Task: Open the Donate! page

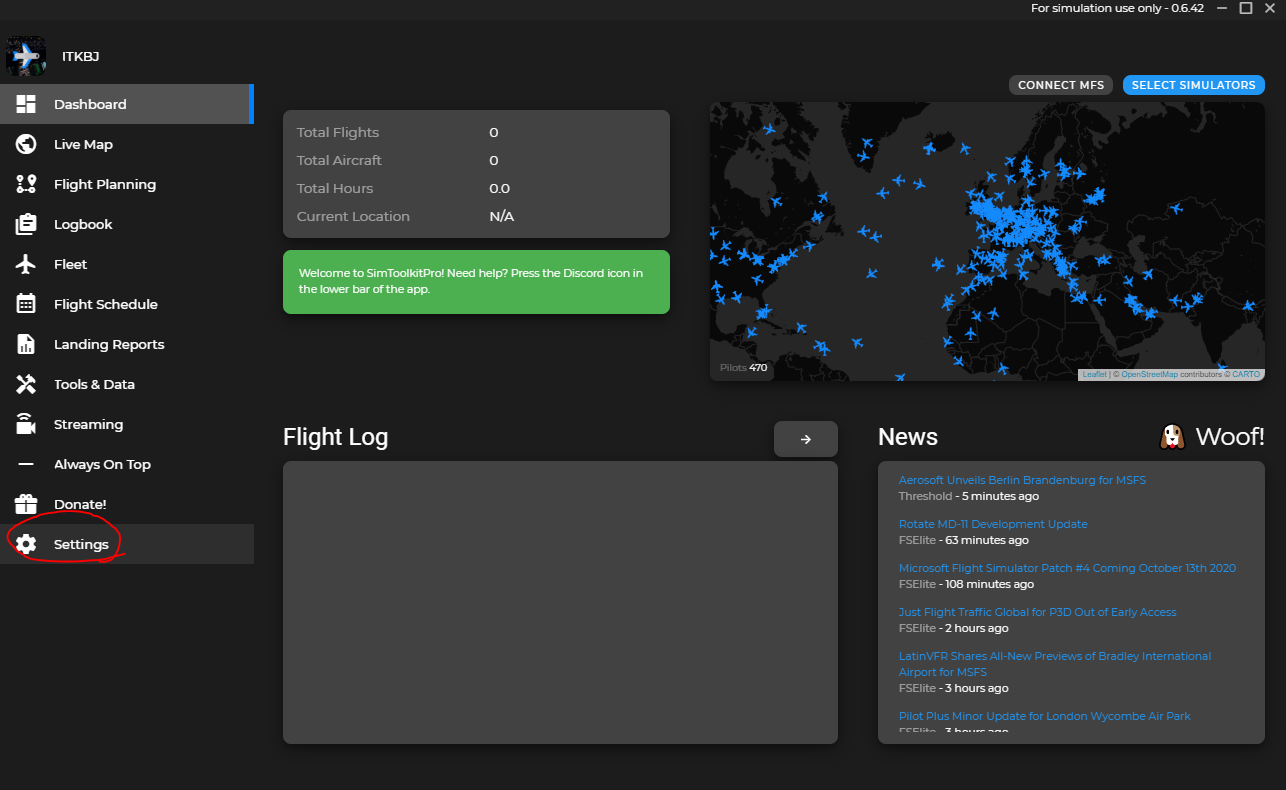Action: (126, 504)
